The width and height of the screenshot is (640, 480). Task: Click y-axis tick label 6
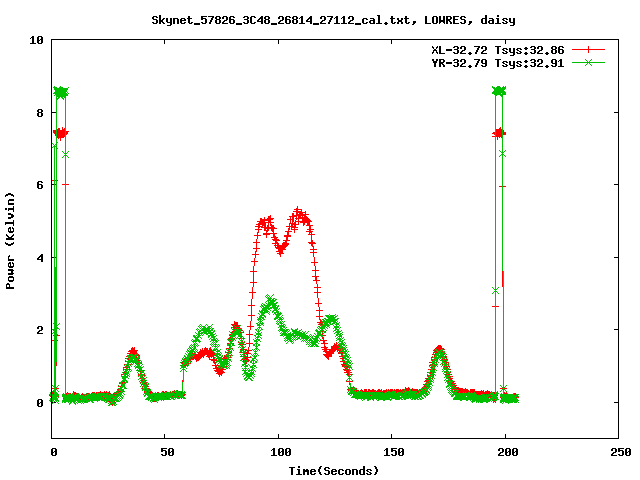point(40,185)
